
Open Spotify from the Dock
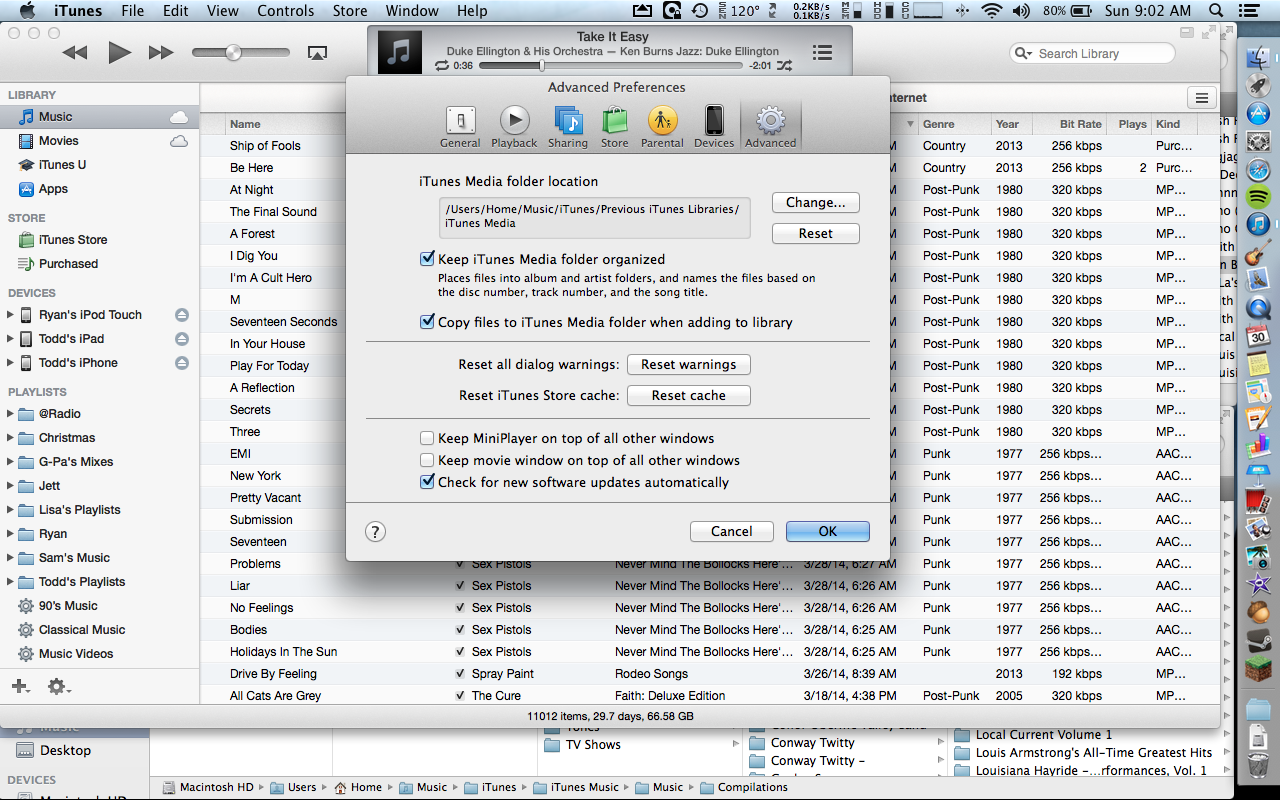click(x=1259, y=197)
